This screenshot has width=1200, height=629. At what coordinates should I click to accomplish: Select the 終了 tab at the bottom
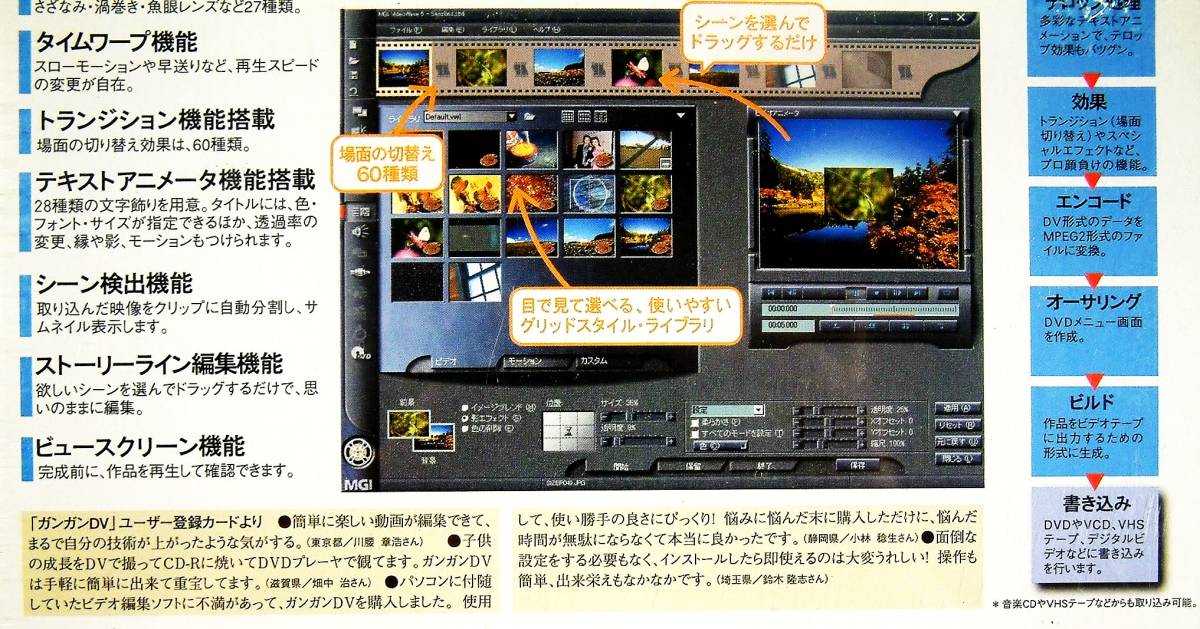coord(765,466)
